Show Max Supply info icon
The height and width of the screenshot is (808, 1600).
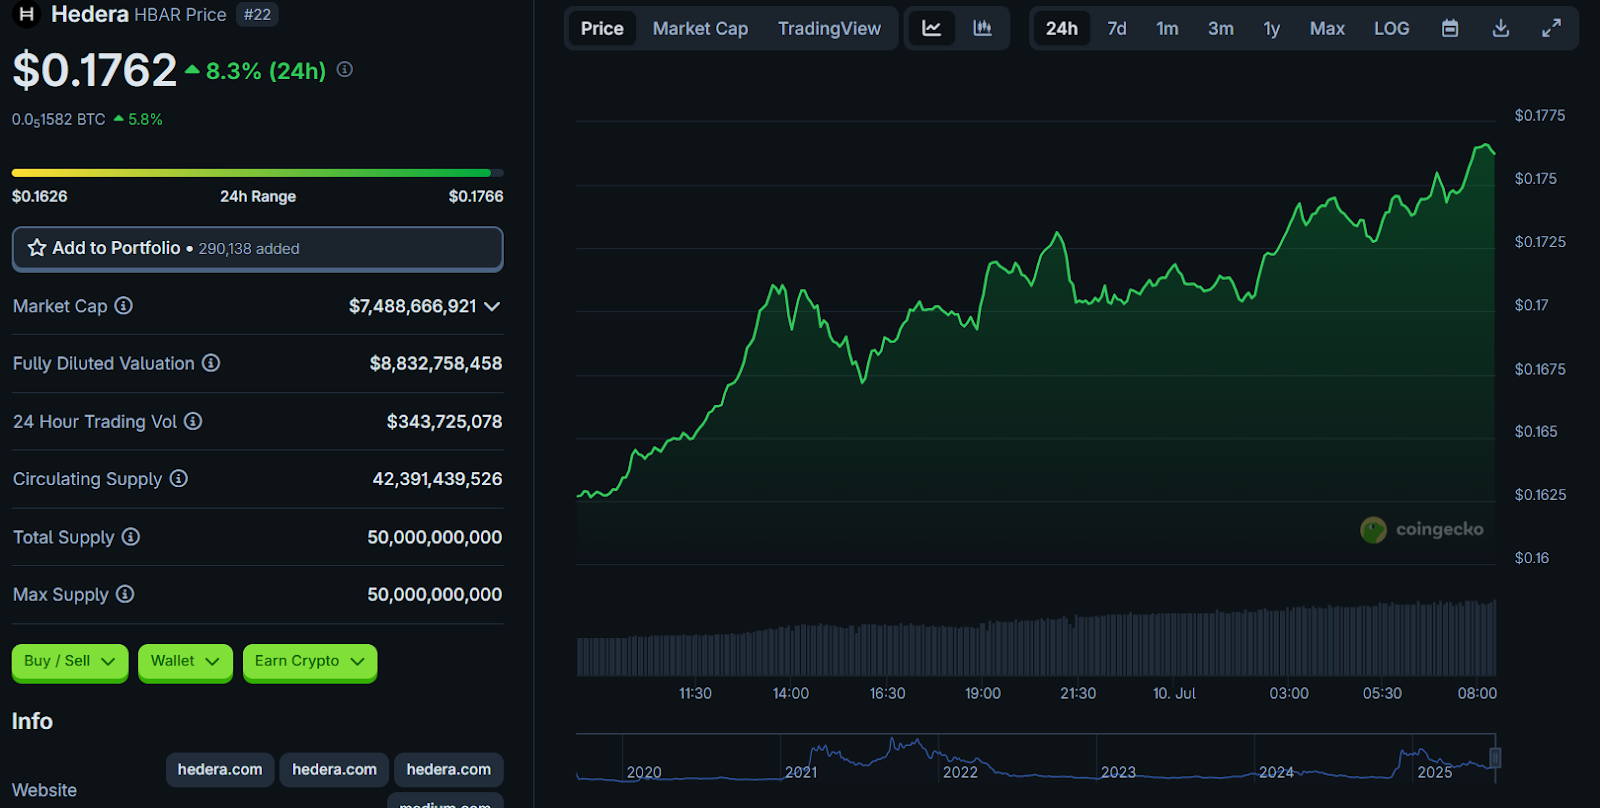pyautogui.click(x=125, y=594)
